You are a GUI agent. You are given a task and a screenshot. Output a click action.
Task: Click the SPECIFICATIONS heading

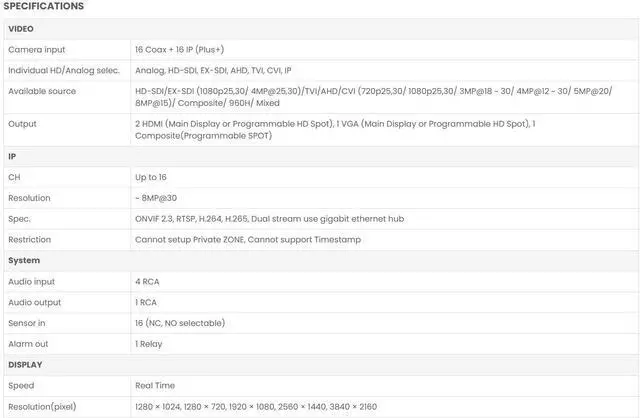point(44,7)
